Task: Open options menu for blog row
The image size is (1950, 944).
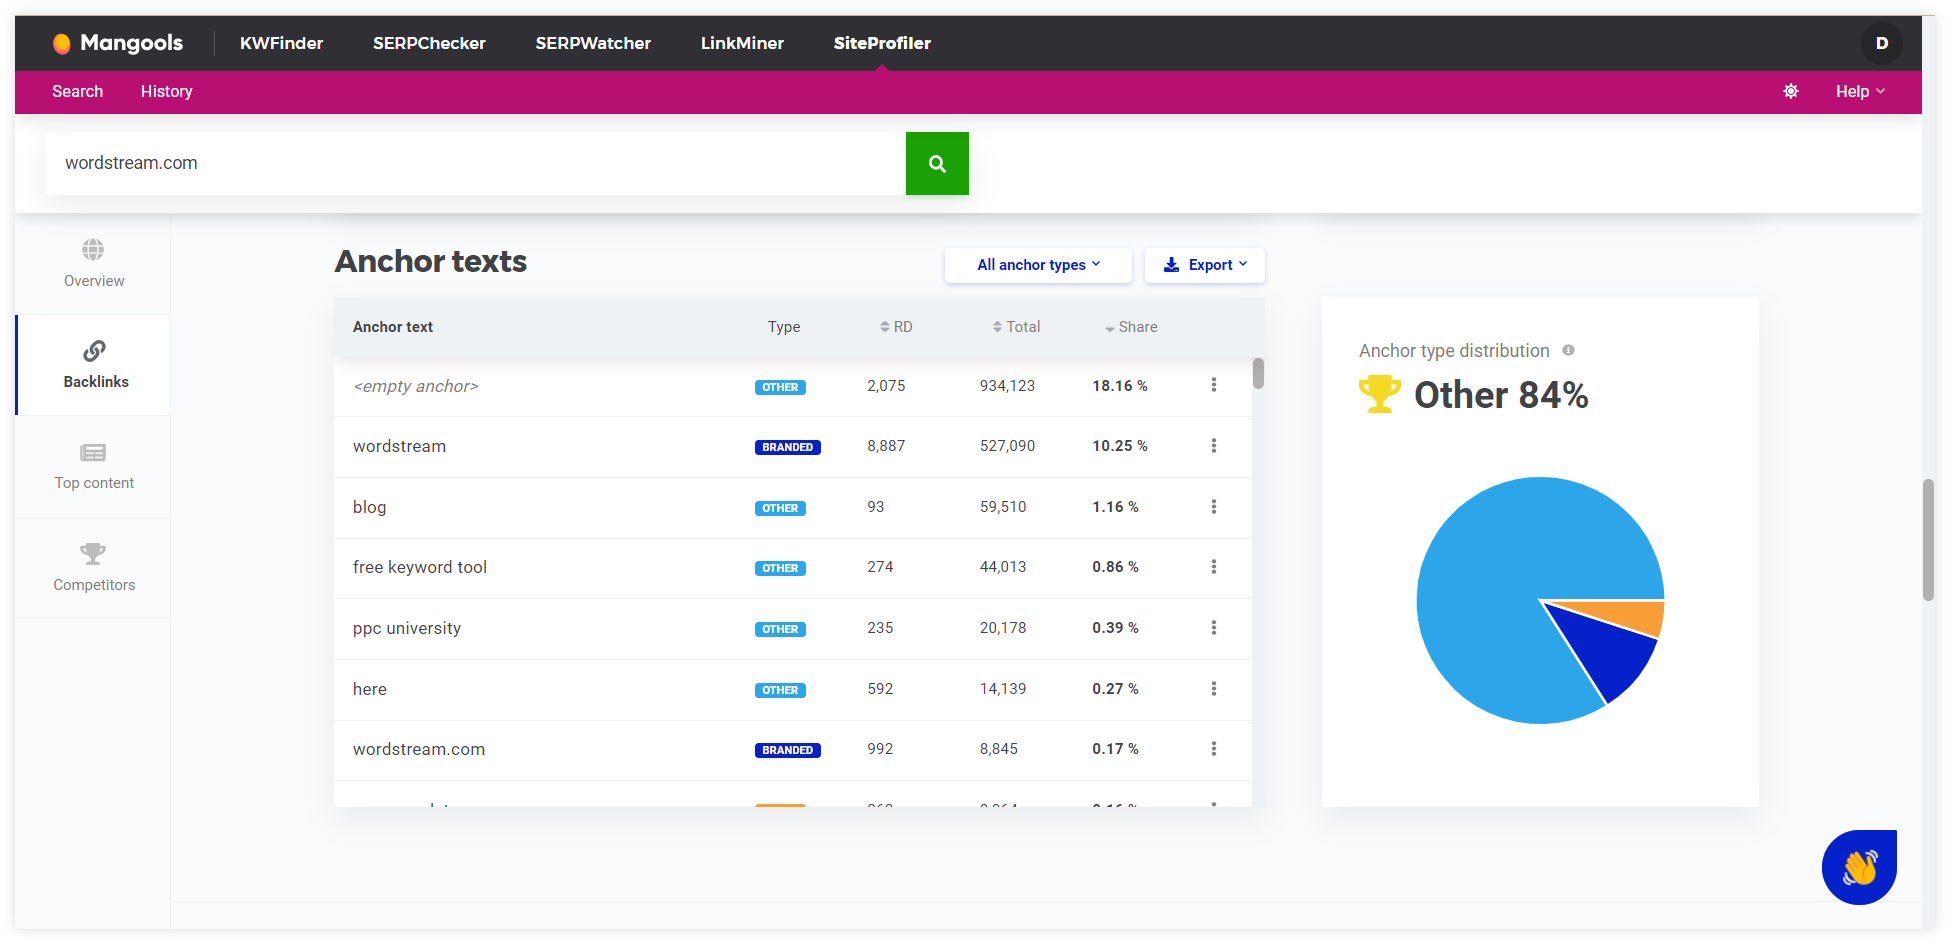Action: (1214, 507)
